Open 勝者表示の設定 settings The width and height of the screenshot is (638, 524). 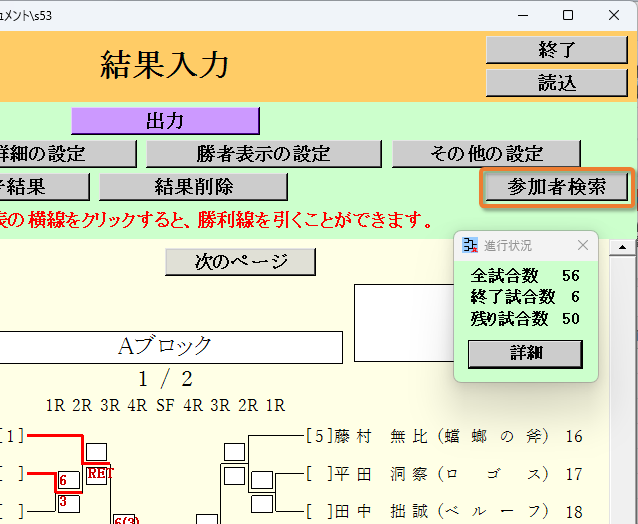264,154
